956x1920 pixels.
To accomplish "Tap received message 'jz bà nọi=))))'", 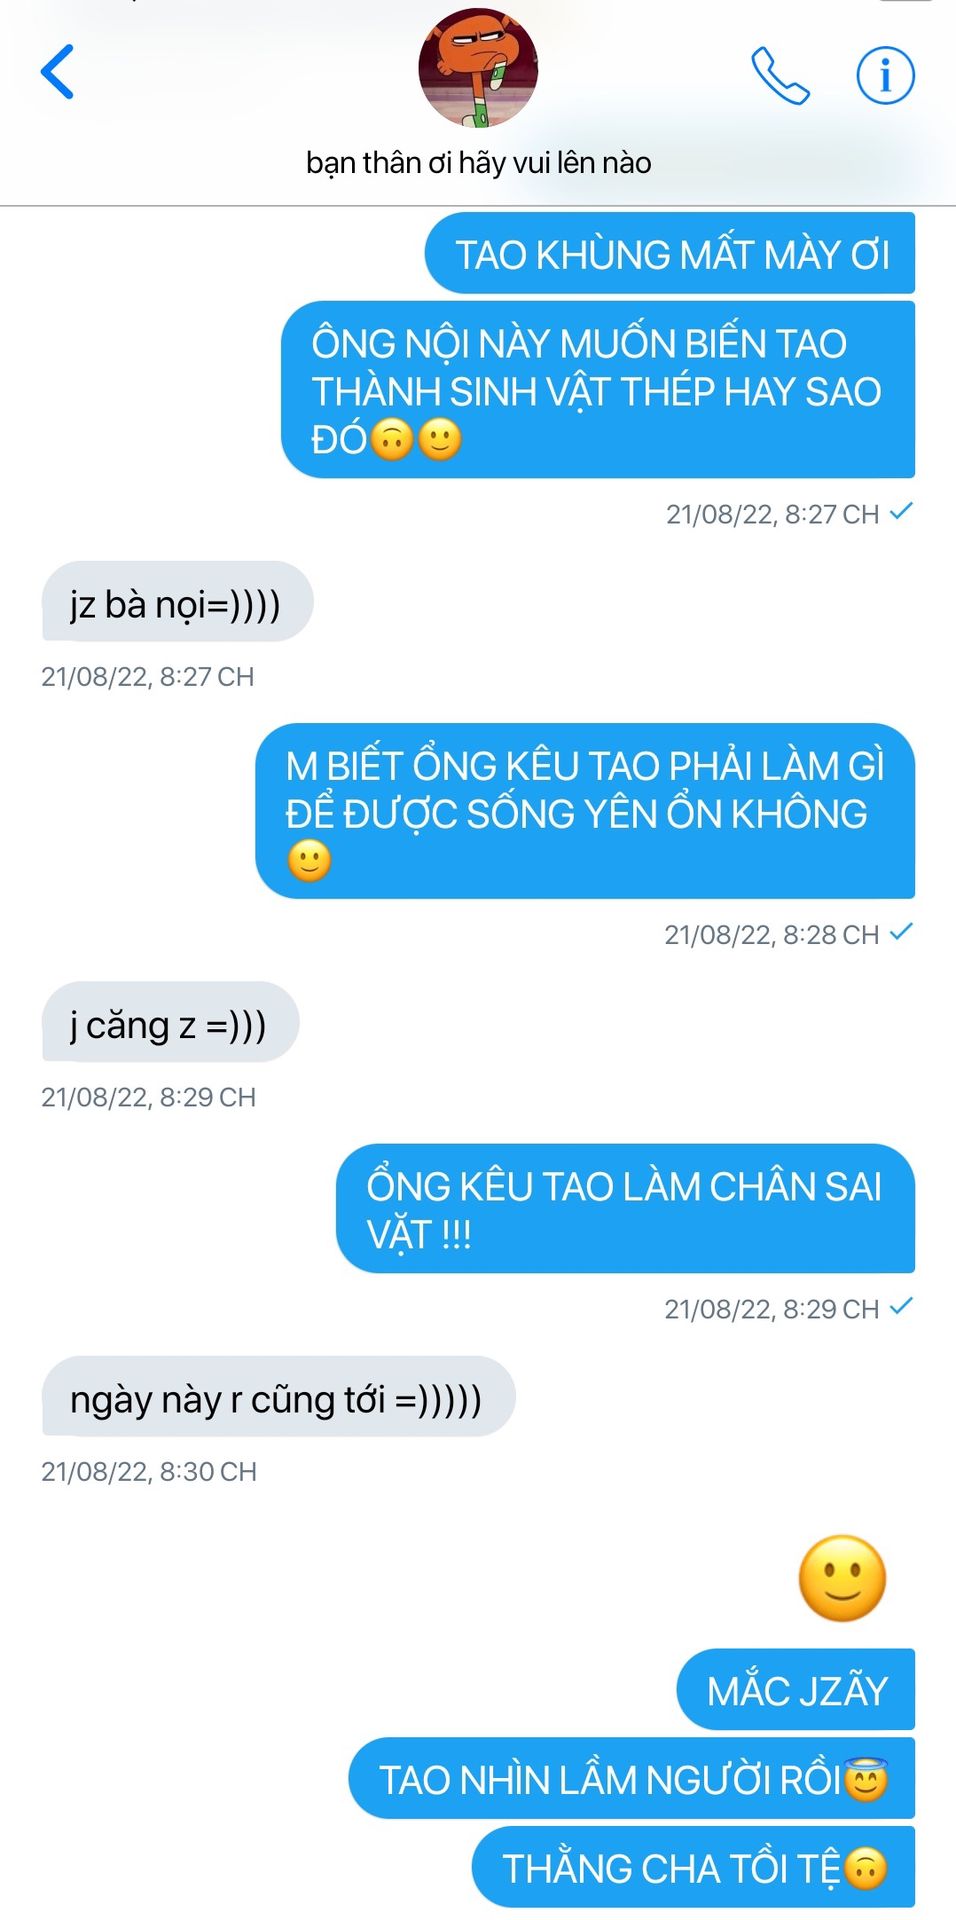I will click(x=177, y=602).
